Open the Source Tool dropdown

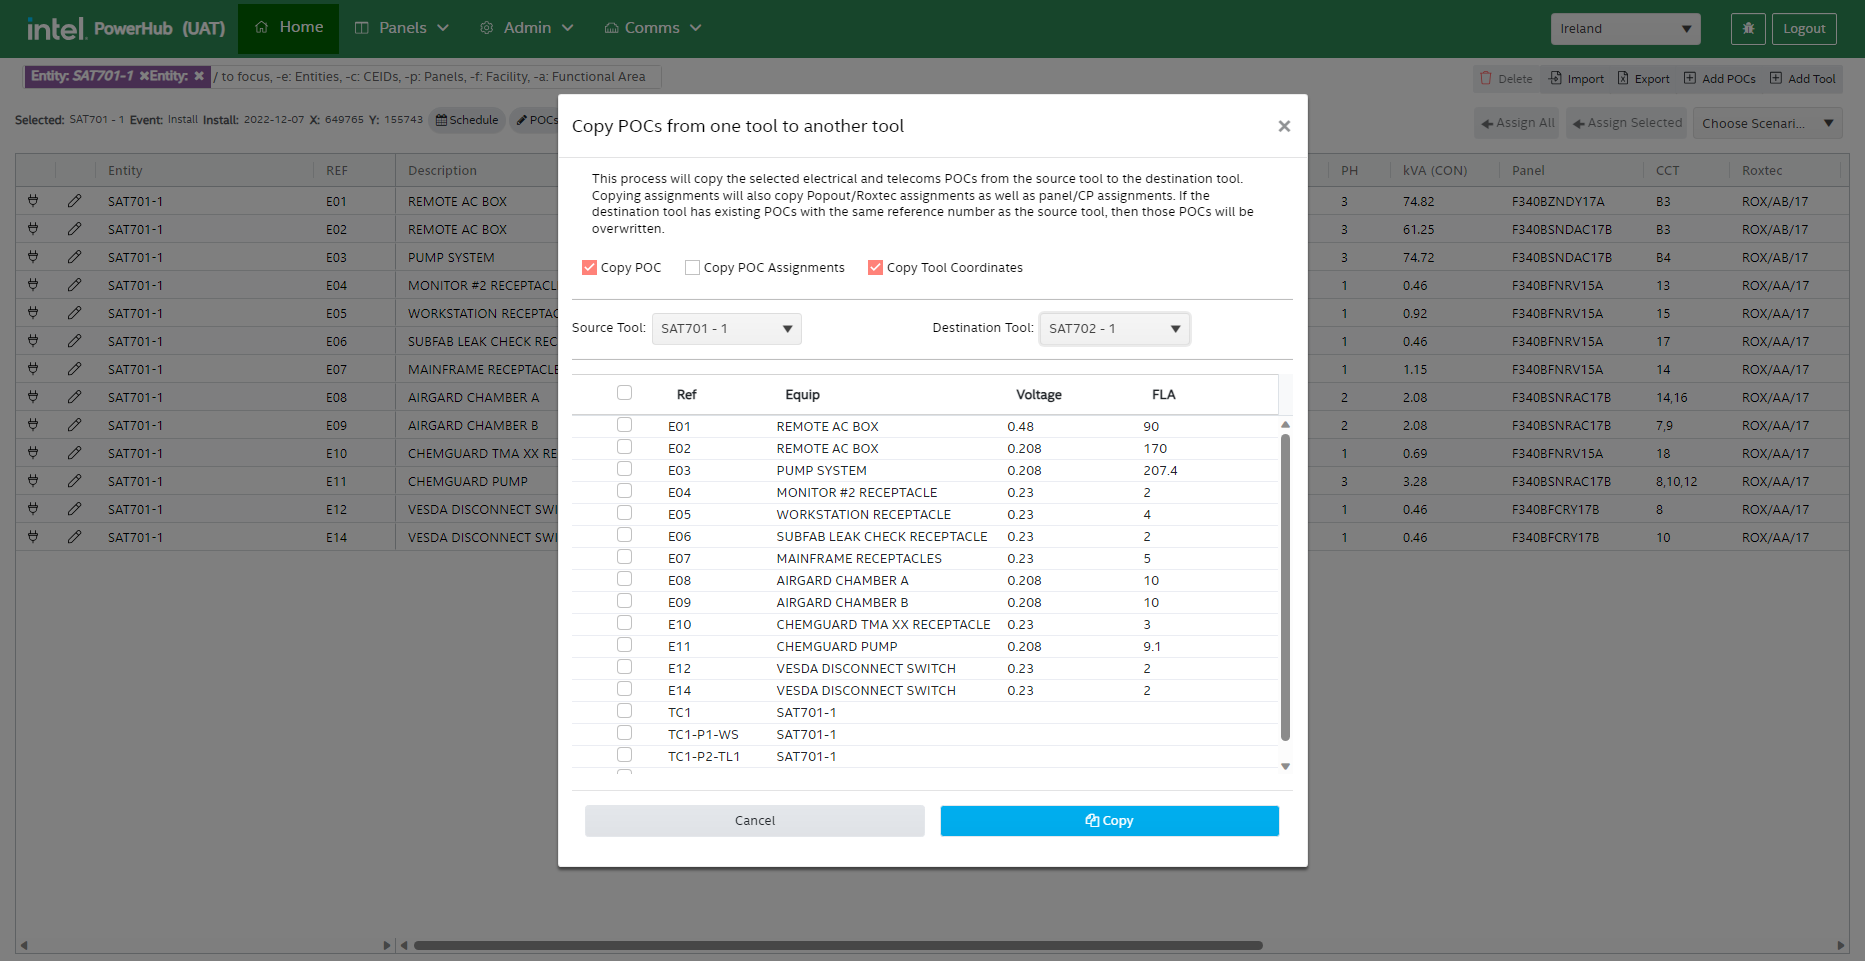click(x=726, y=329)
